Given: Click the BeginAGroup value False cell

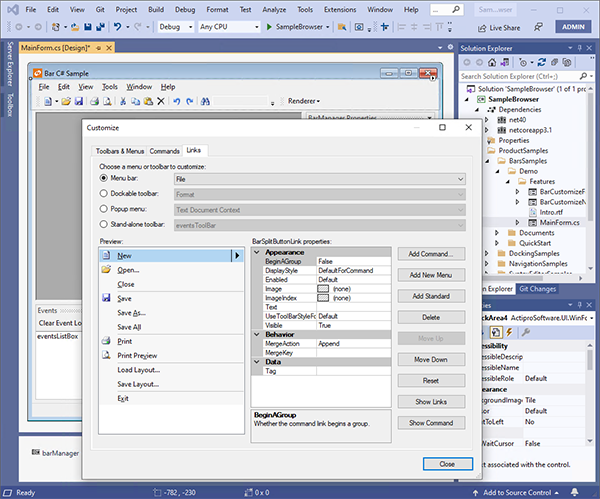Looking at the screenshot, I should point(354,261).
